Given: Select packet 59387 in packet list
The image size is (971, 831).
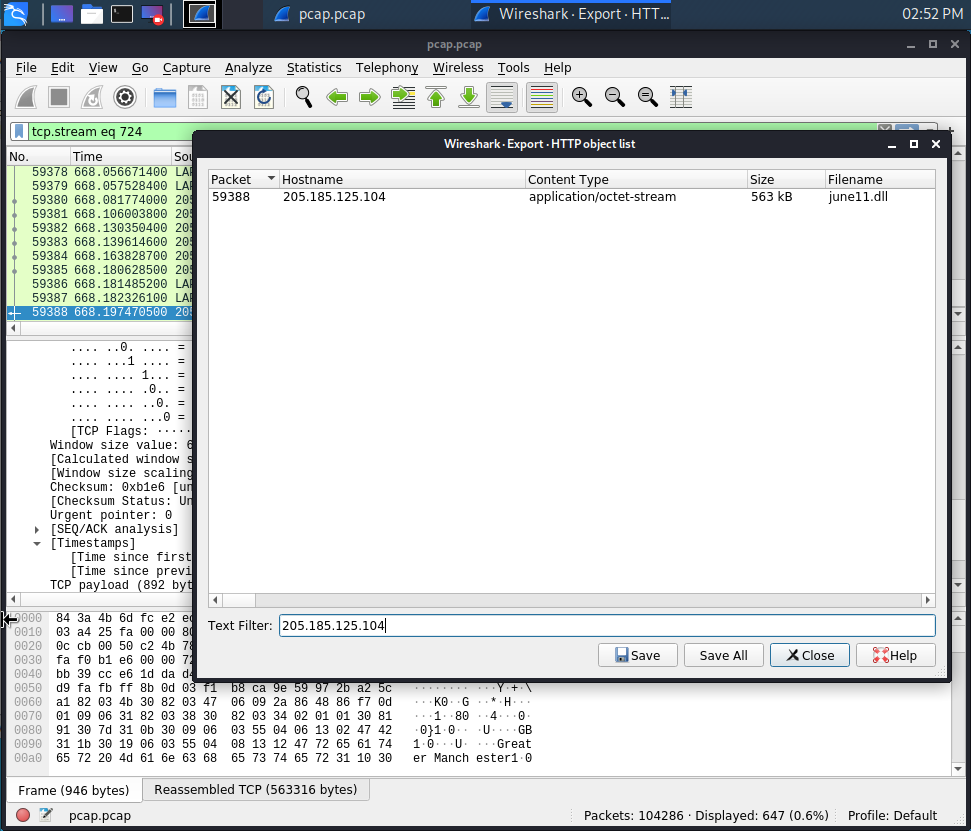Looking at the screenshot, I should (x=100, y=298).
